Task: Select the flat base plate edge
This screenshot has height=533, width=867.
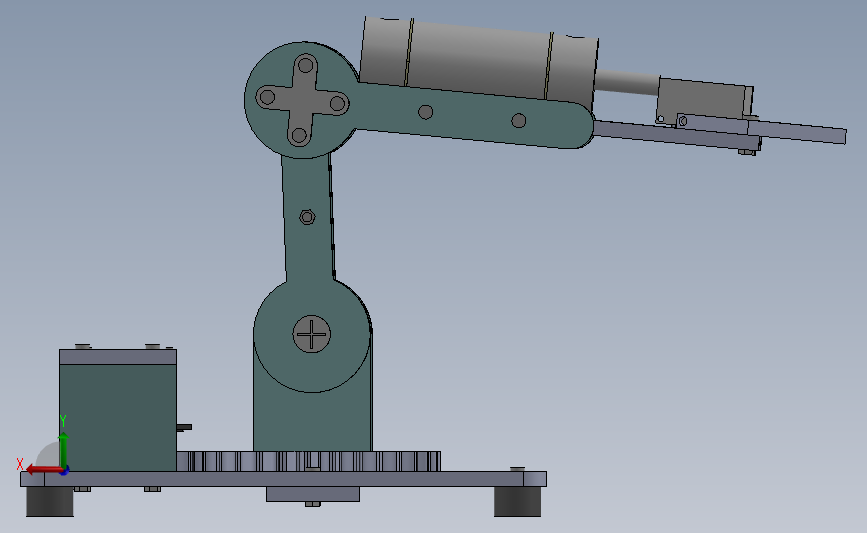Action: [x=284, y=479]
